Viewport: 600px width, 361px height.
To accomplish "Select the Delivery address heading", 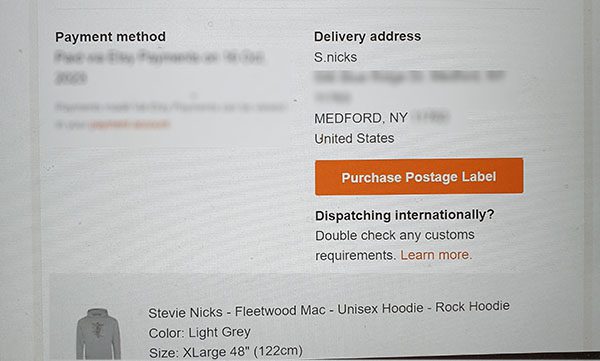I will pos(367,36).
